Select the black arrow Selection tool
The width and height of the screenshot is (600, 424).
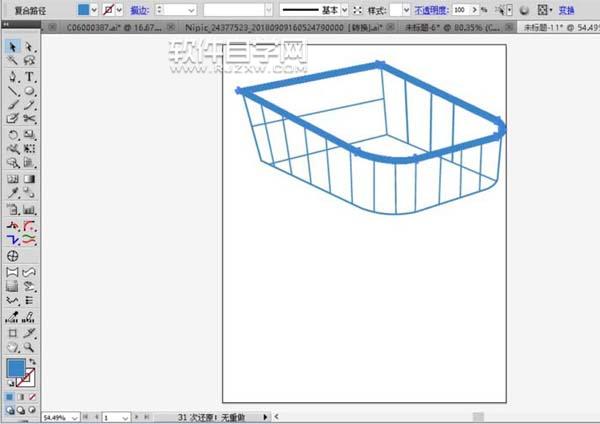tap(12, 47)
